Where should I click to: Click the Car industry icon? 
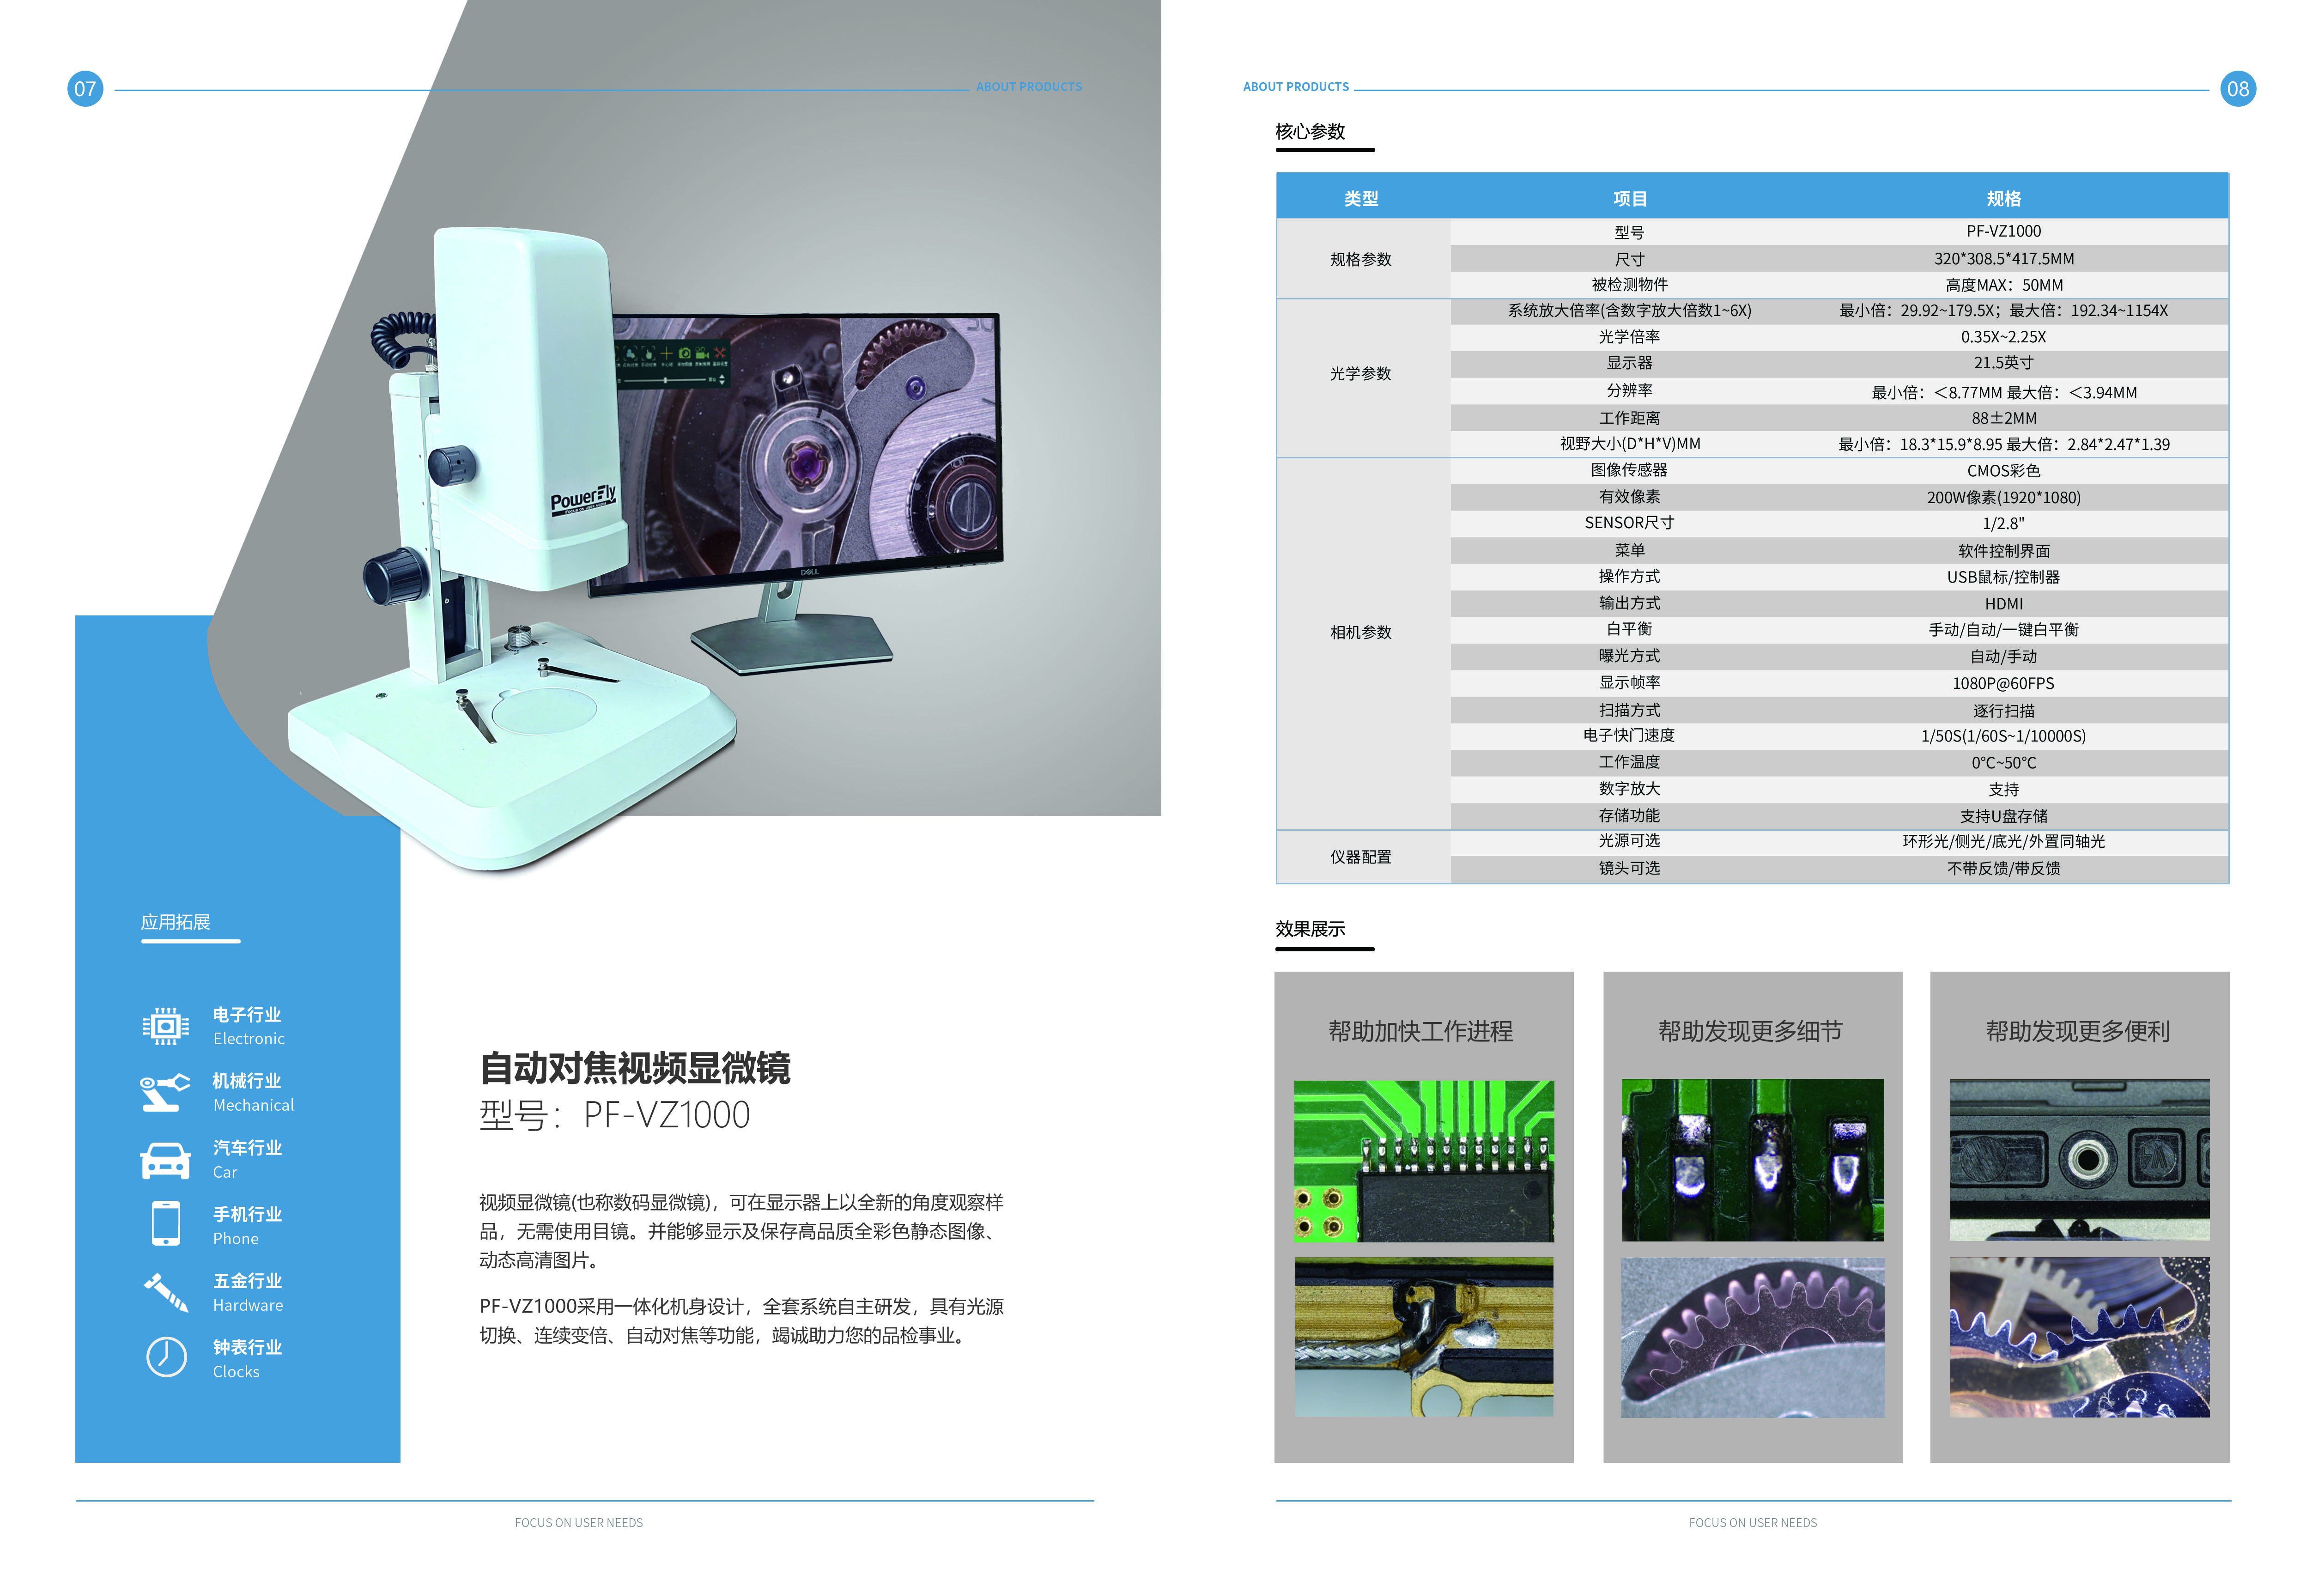(x=165, y=1160)
